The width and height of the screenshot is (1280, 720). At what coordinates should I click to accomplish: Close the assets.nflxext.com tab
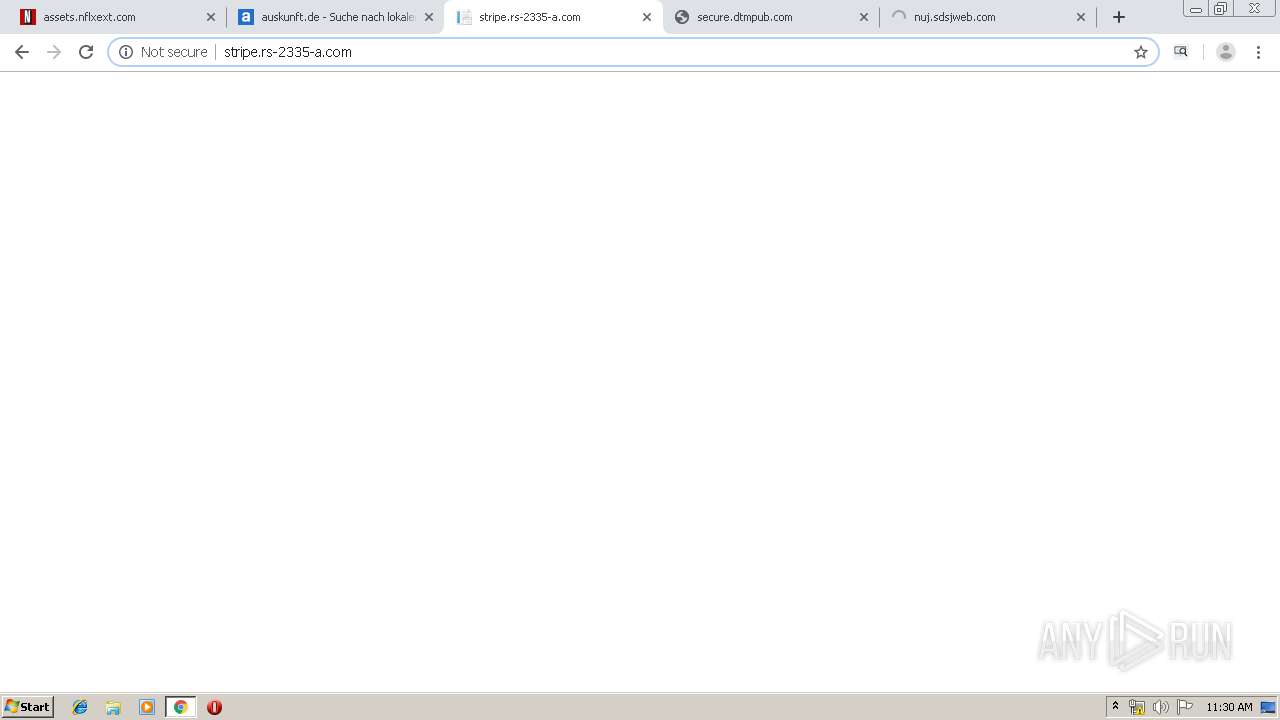[211, 17]
